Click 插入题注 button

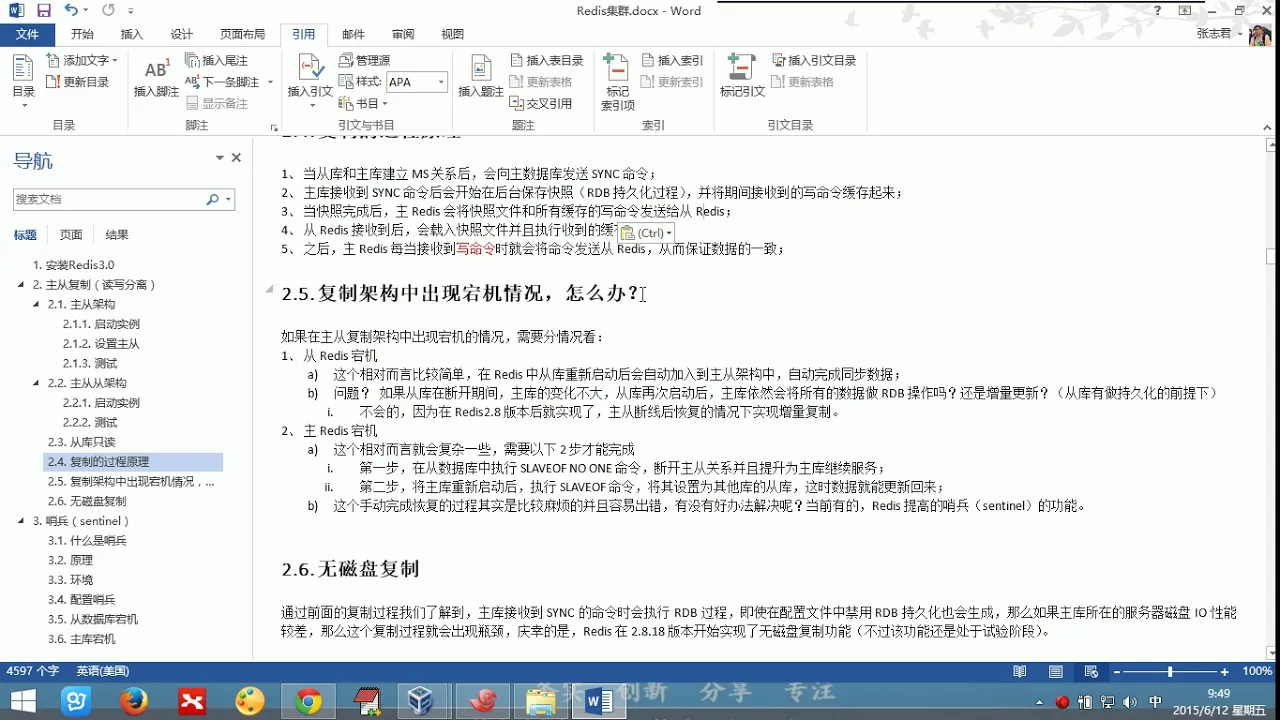(x=481, y=77)
